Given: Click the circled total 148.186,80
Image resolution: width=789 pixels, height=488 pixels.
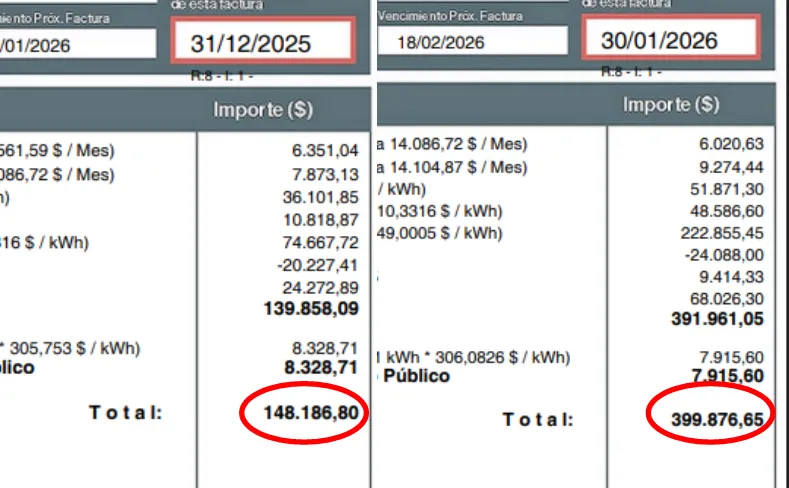Looking at the screenshot, I should pos(310,411).
